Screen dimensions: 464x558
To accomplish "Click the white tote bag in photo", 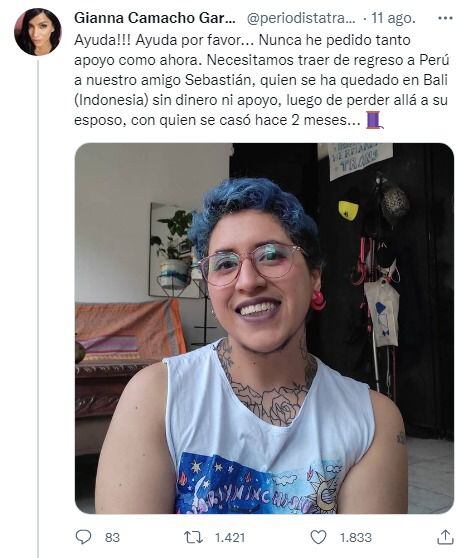I will coord(381,312).
